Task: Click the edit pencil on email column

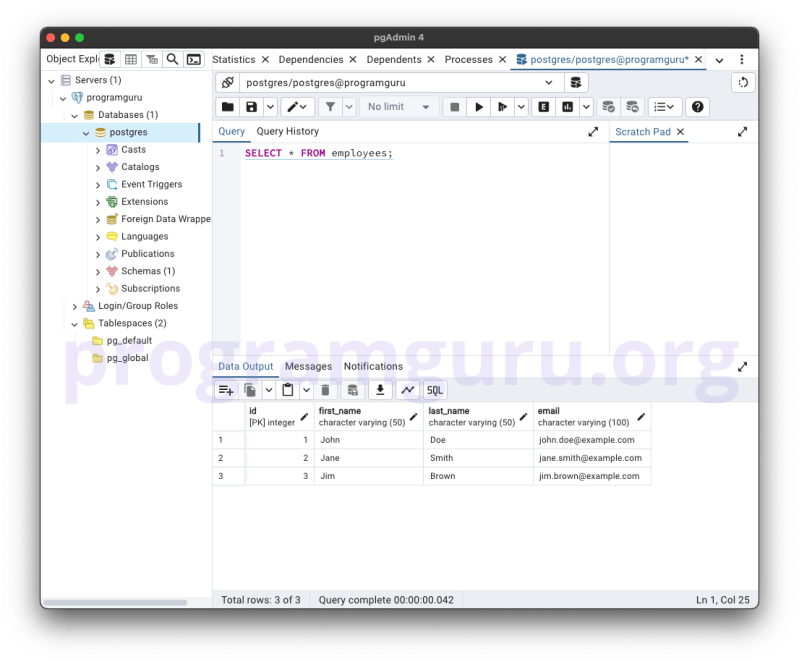Action: tap(641, 417)
